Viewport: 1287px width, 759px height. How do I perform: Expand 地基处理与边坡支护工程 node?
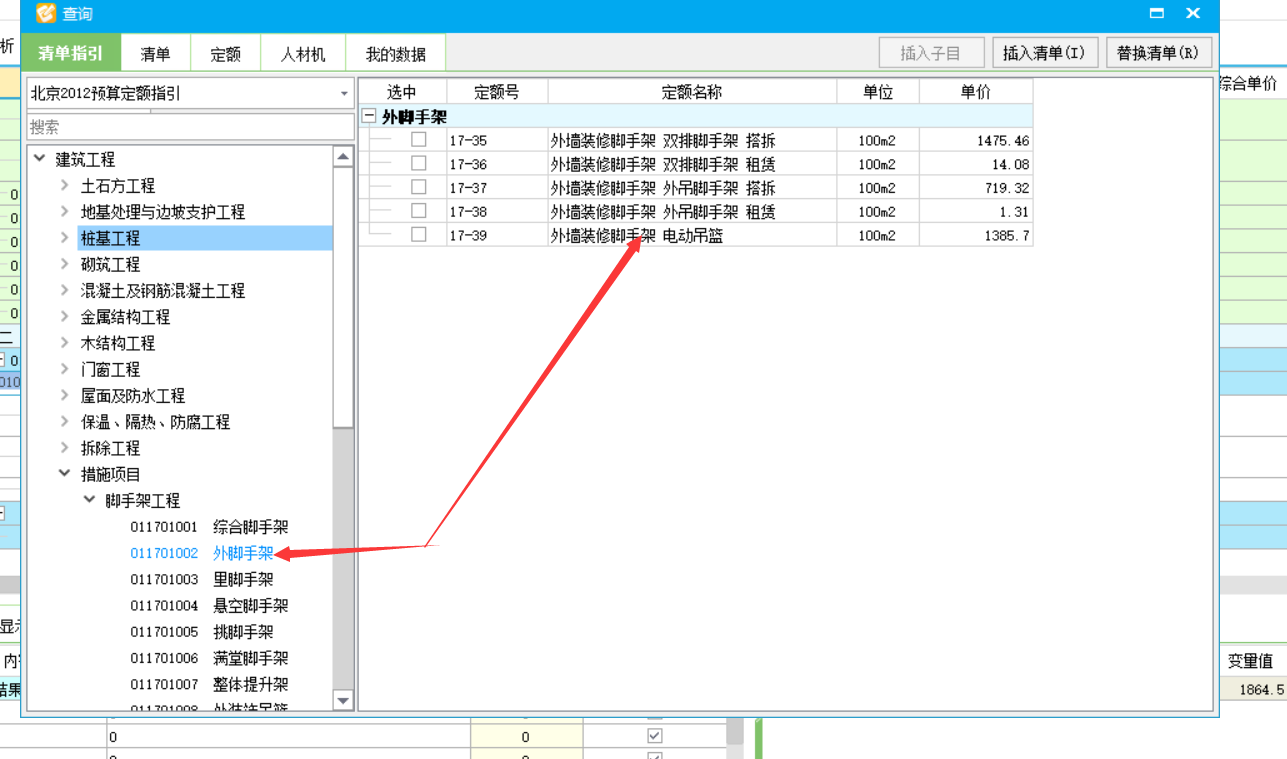click(x=65, y=212)
